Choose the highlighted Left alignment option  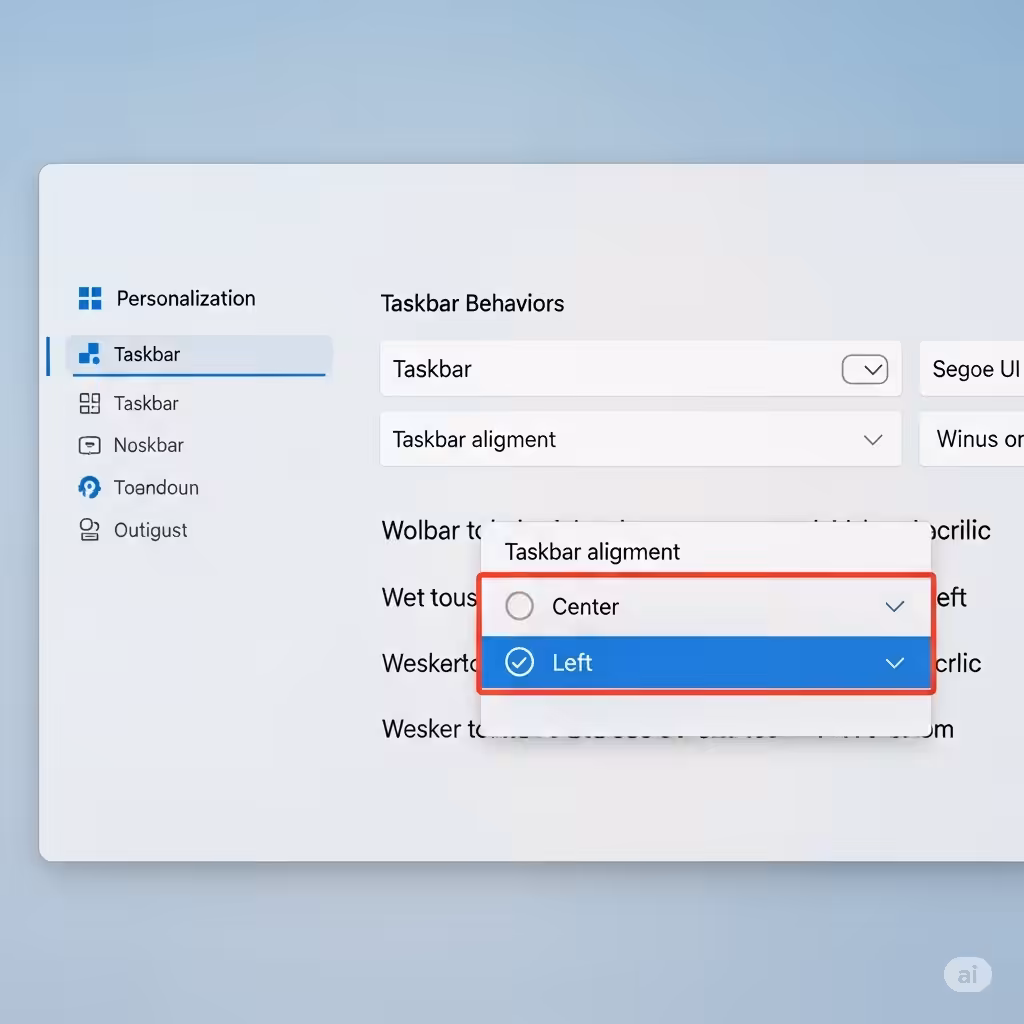tap(706, 663)
